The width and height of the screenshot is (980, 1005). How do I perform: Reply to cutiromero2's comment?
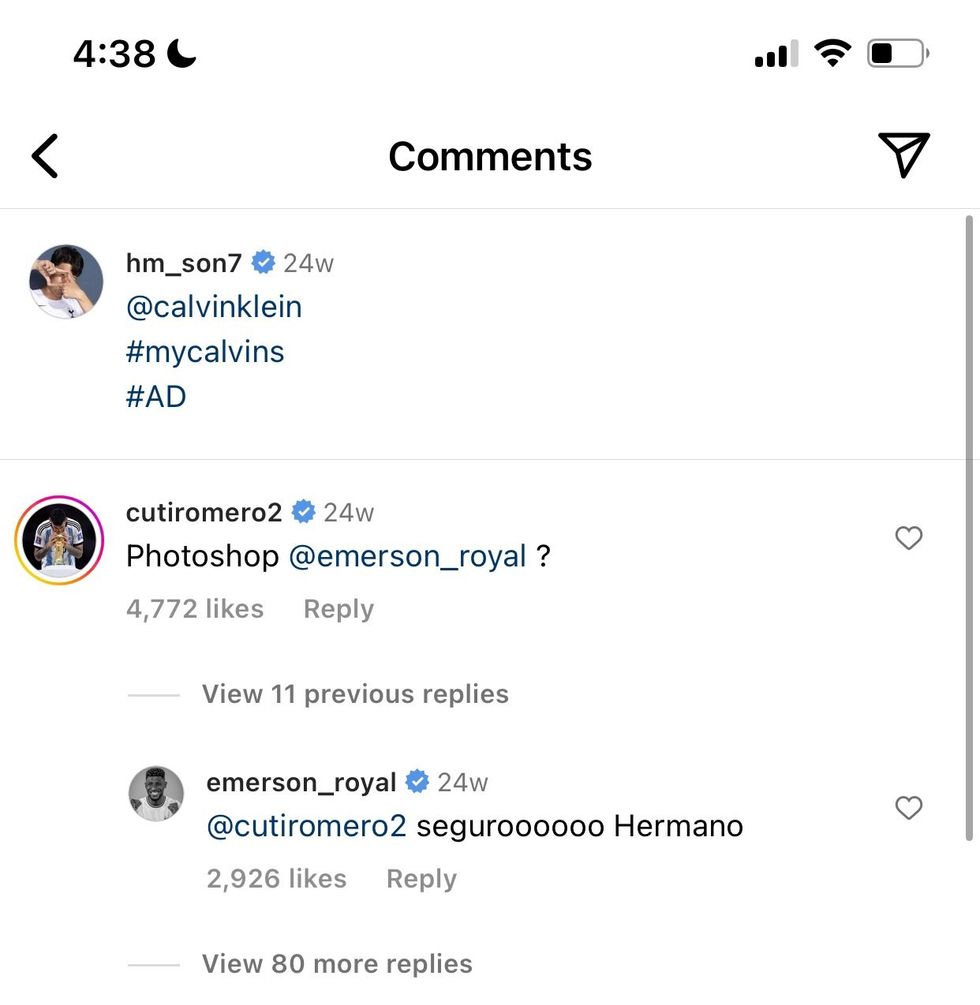click(338, 608)
